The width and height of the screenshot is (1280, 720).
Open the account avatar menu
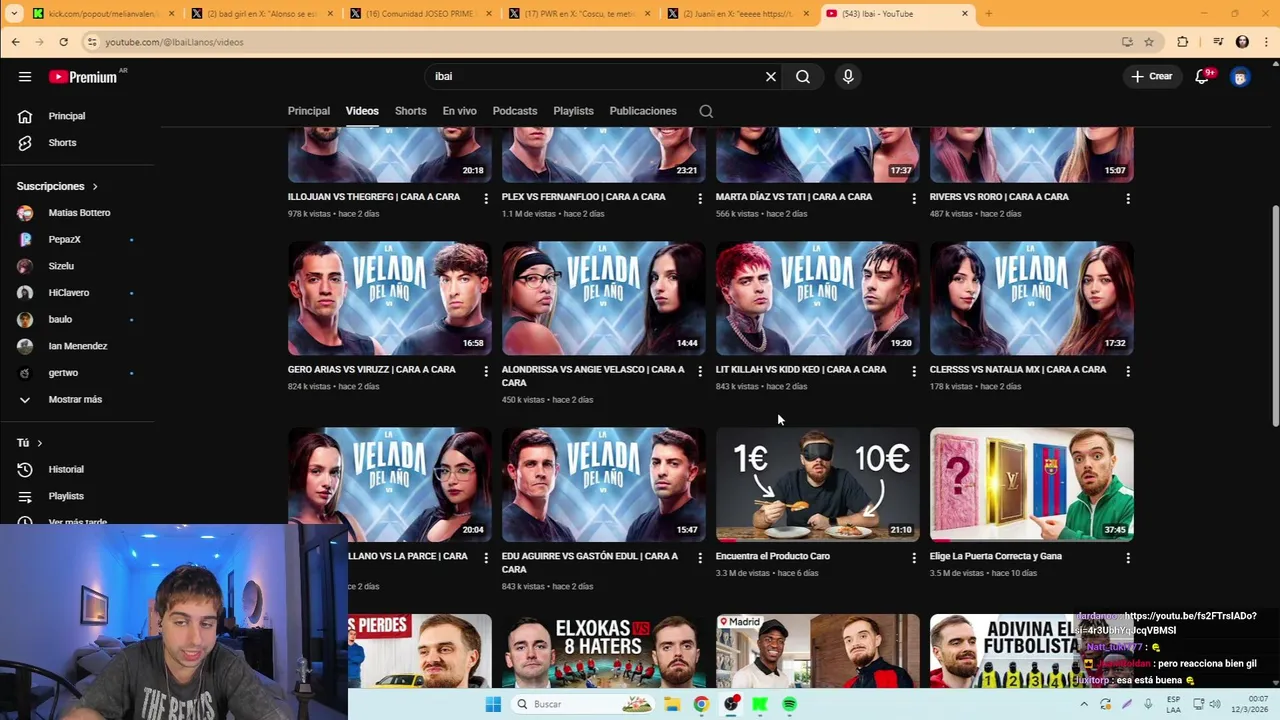(1240, 76)
